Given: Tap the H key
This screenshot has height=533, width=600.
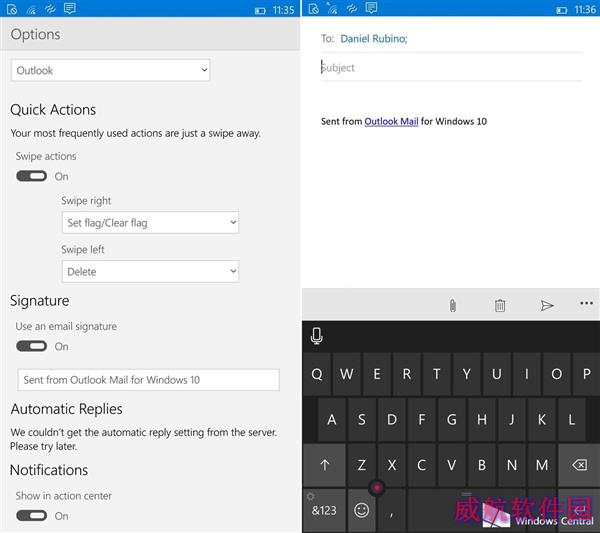Looking at the screenshot, I should coord(482,419).
